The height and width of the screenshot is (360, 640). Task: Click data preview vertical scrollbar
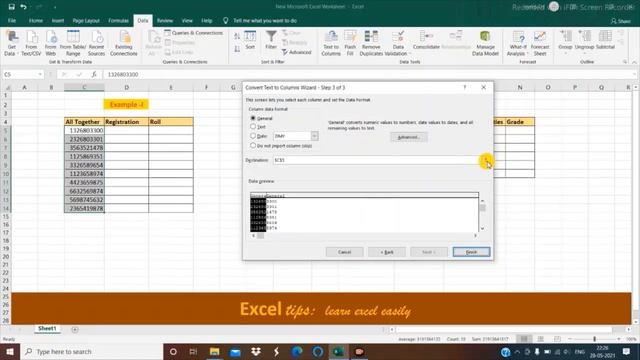[x=482, y=215]
